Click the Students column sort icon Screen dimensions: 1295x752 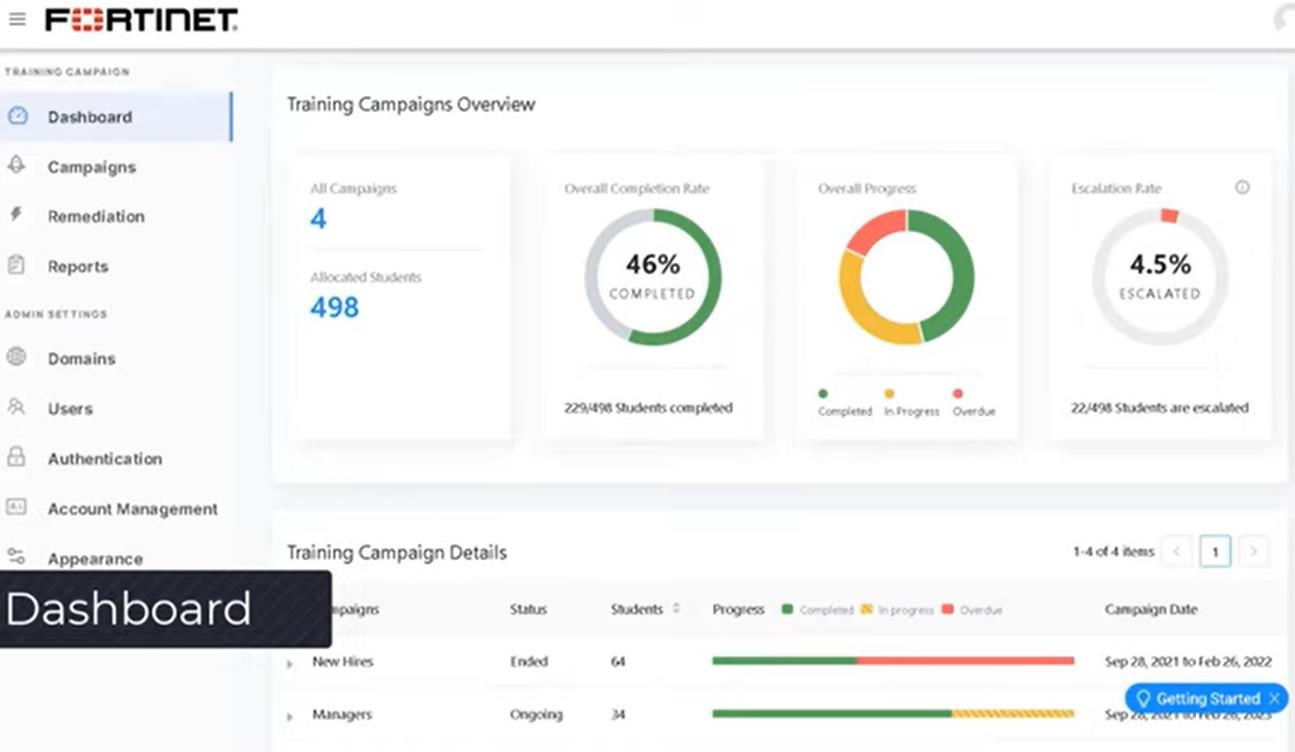(x=676, y=608)
